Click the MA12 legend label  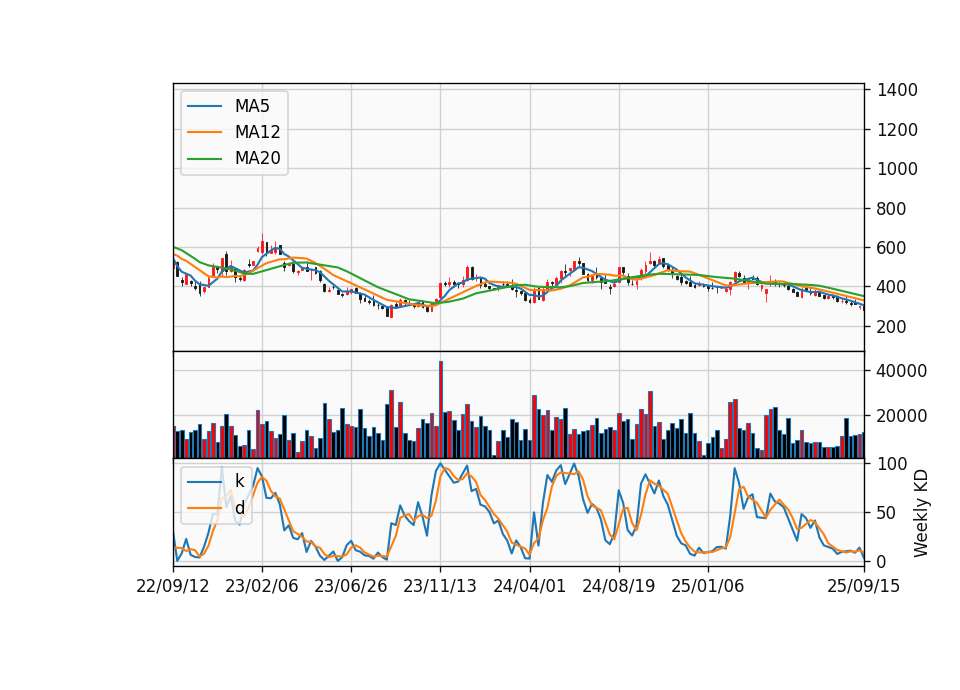(x=257, y=132)
